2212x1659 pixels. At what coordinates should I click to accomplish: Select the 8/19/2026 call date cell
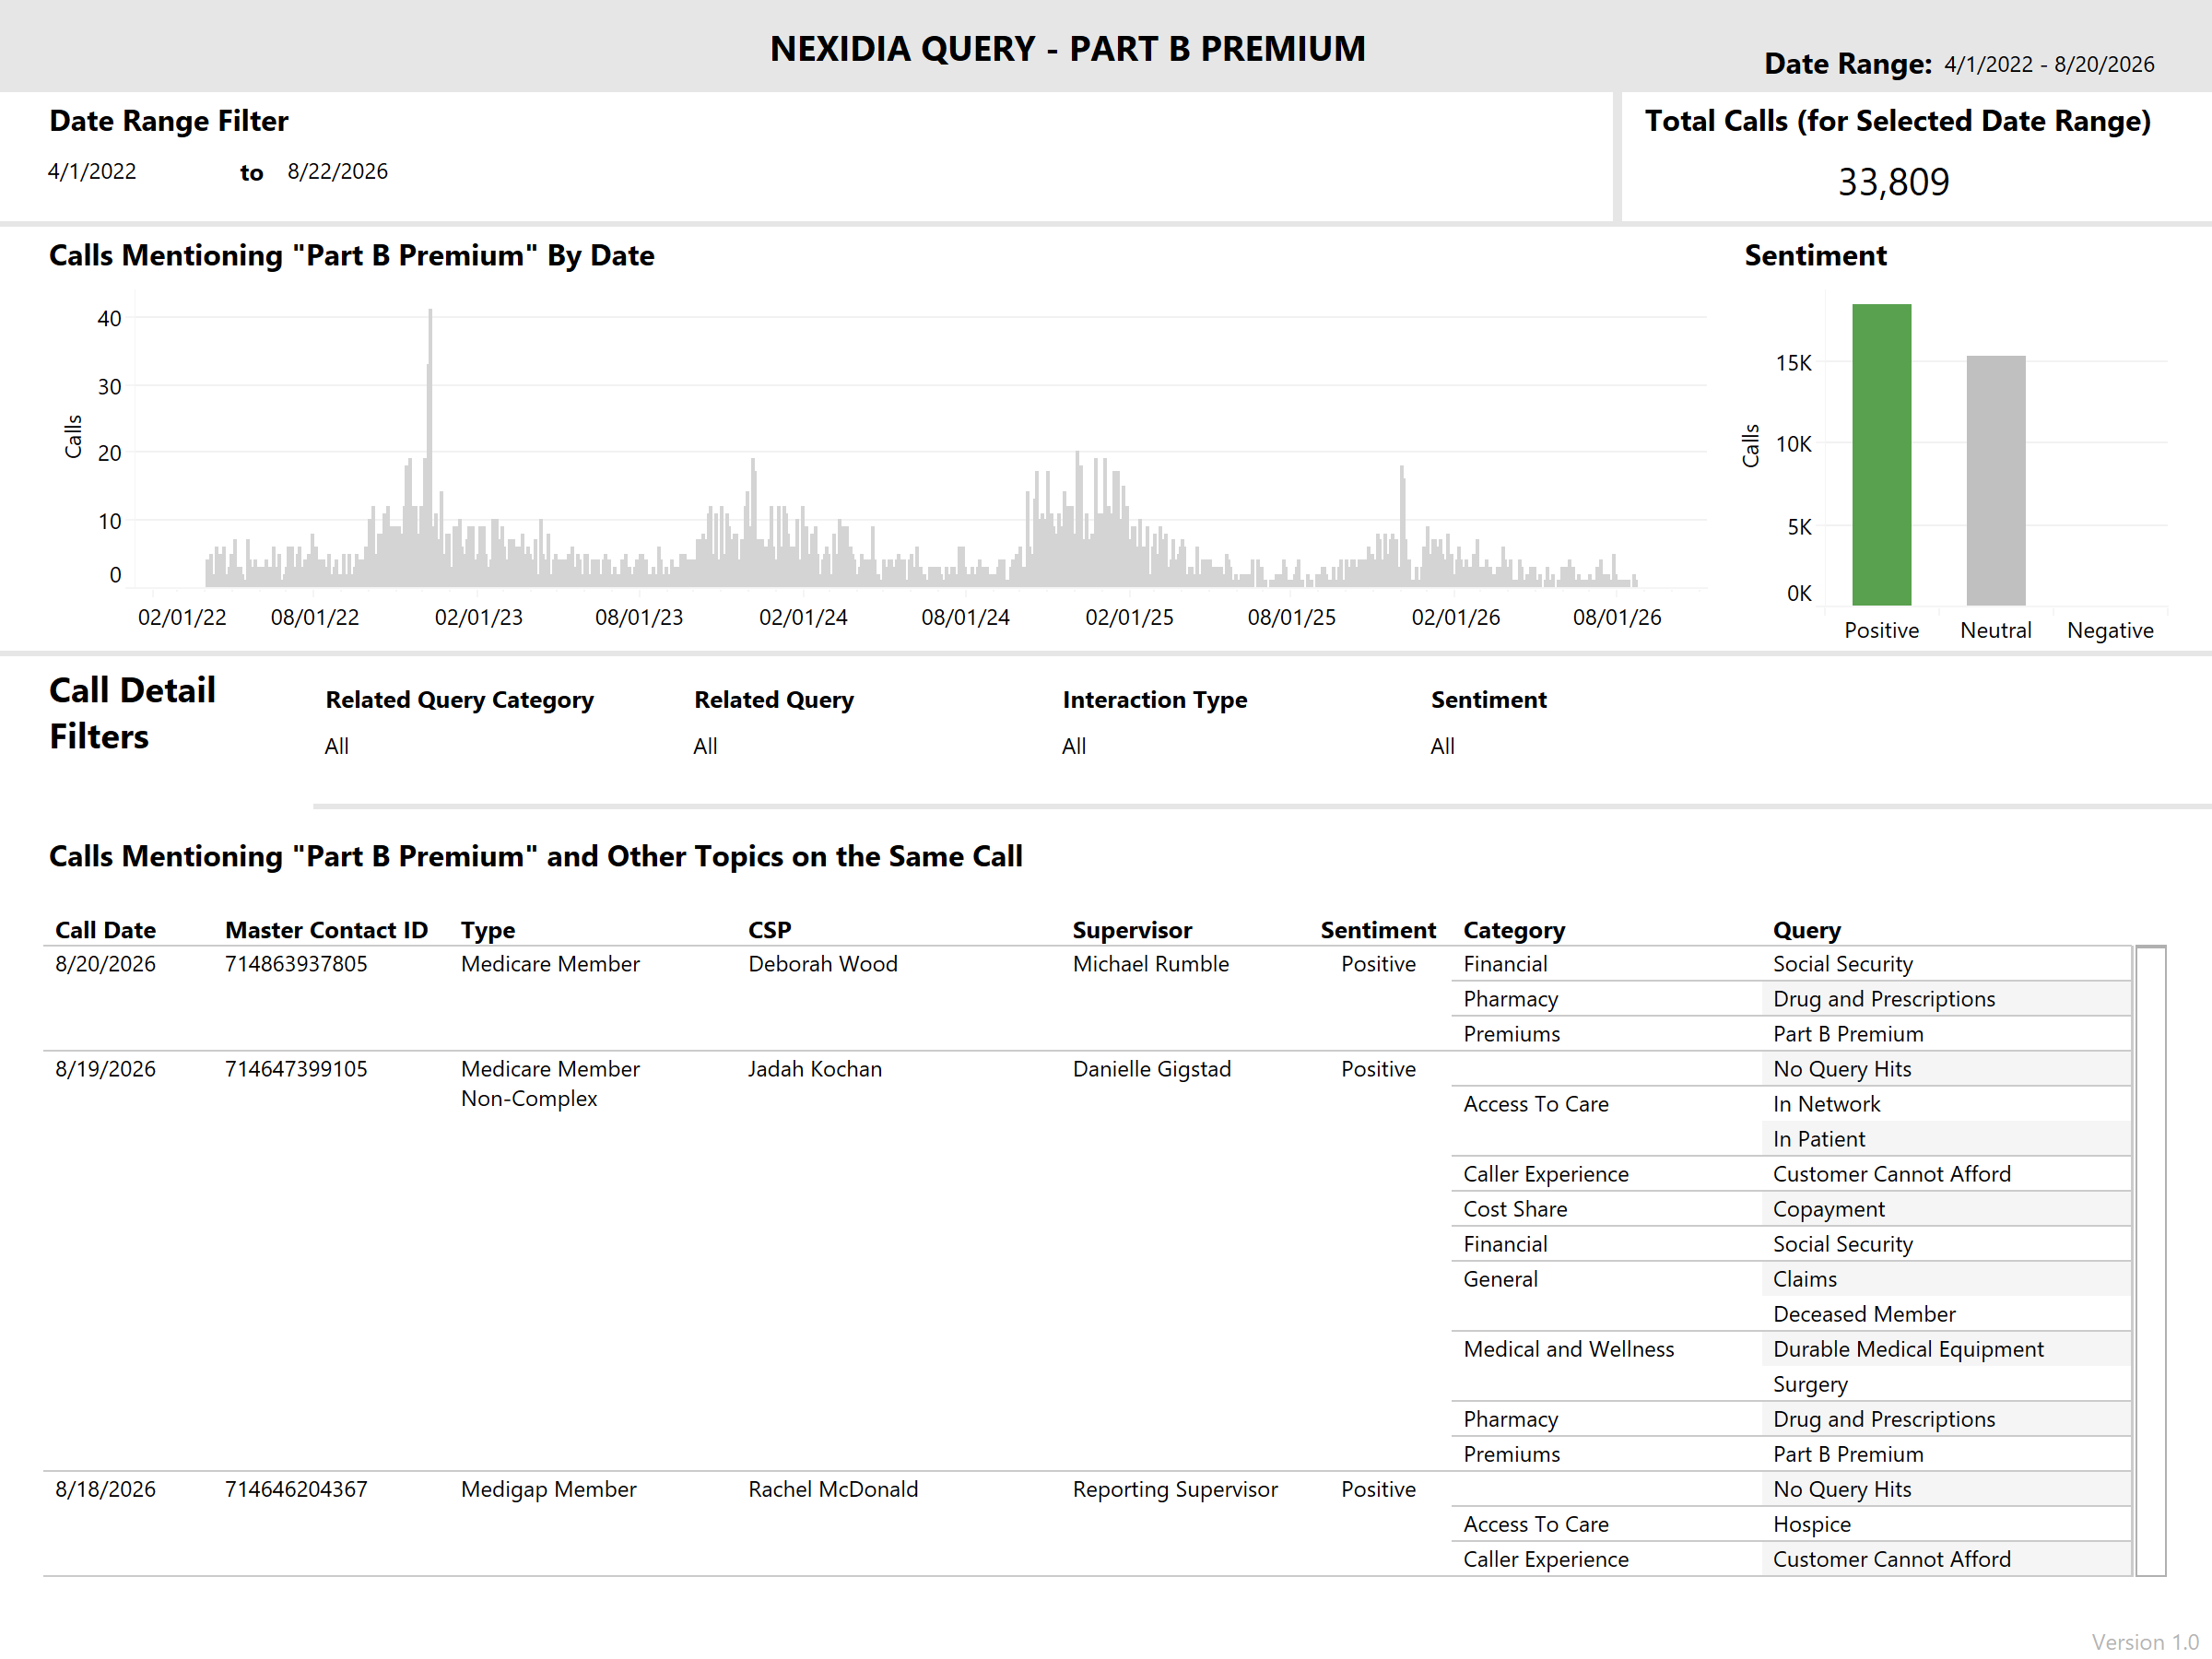[105, 1069]
